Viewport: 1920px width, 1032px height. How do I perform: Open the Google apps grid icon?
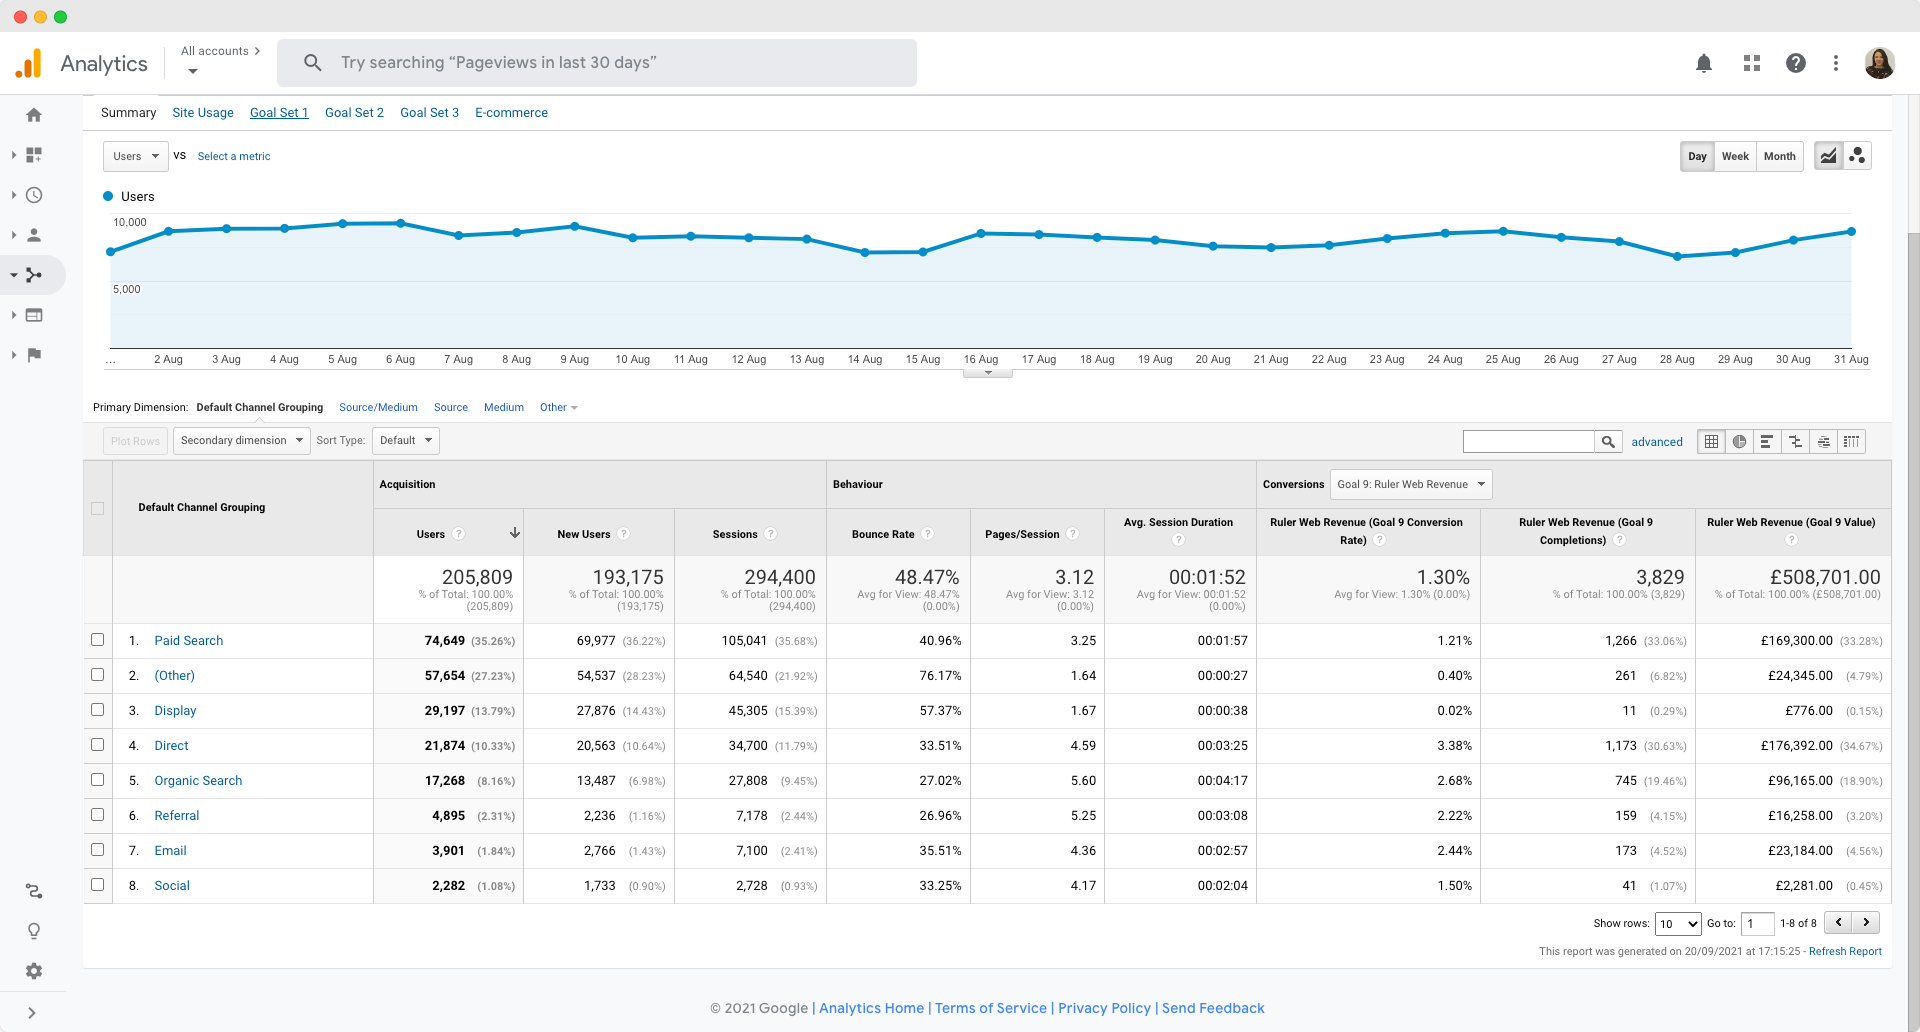(1751, 63)
